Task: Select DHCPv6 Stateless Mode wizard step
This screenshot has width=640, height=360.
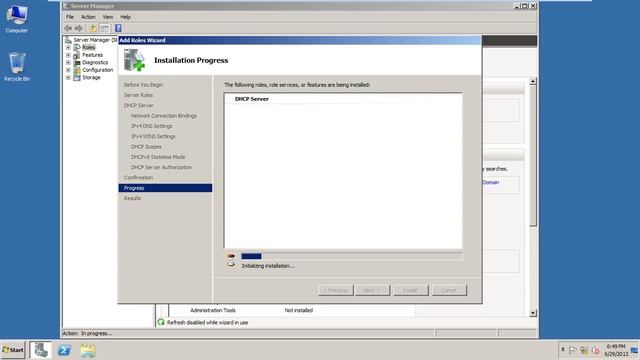Action: pyautogui.click(x=158, y=157)
